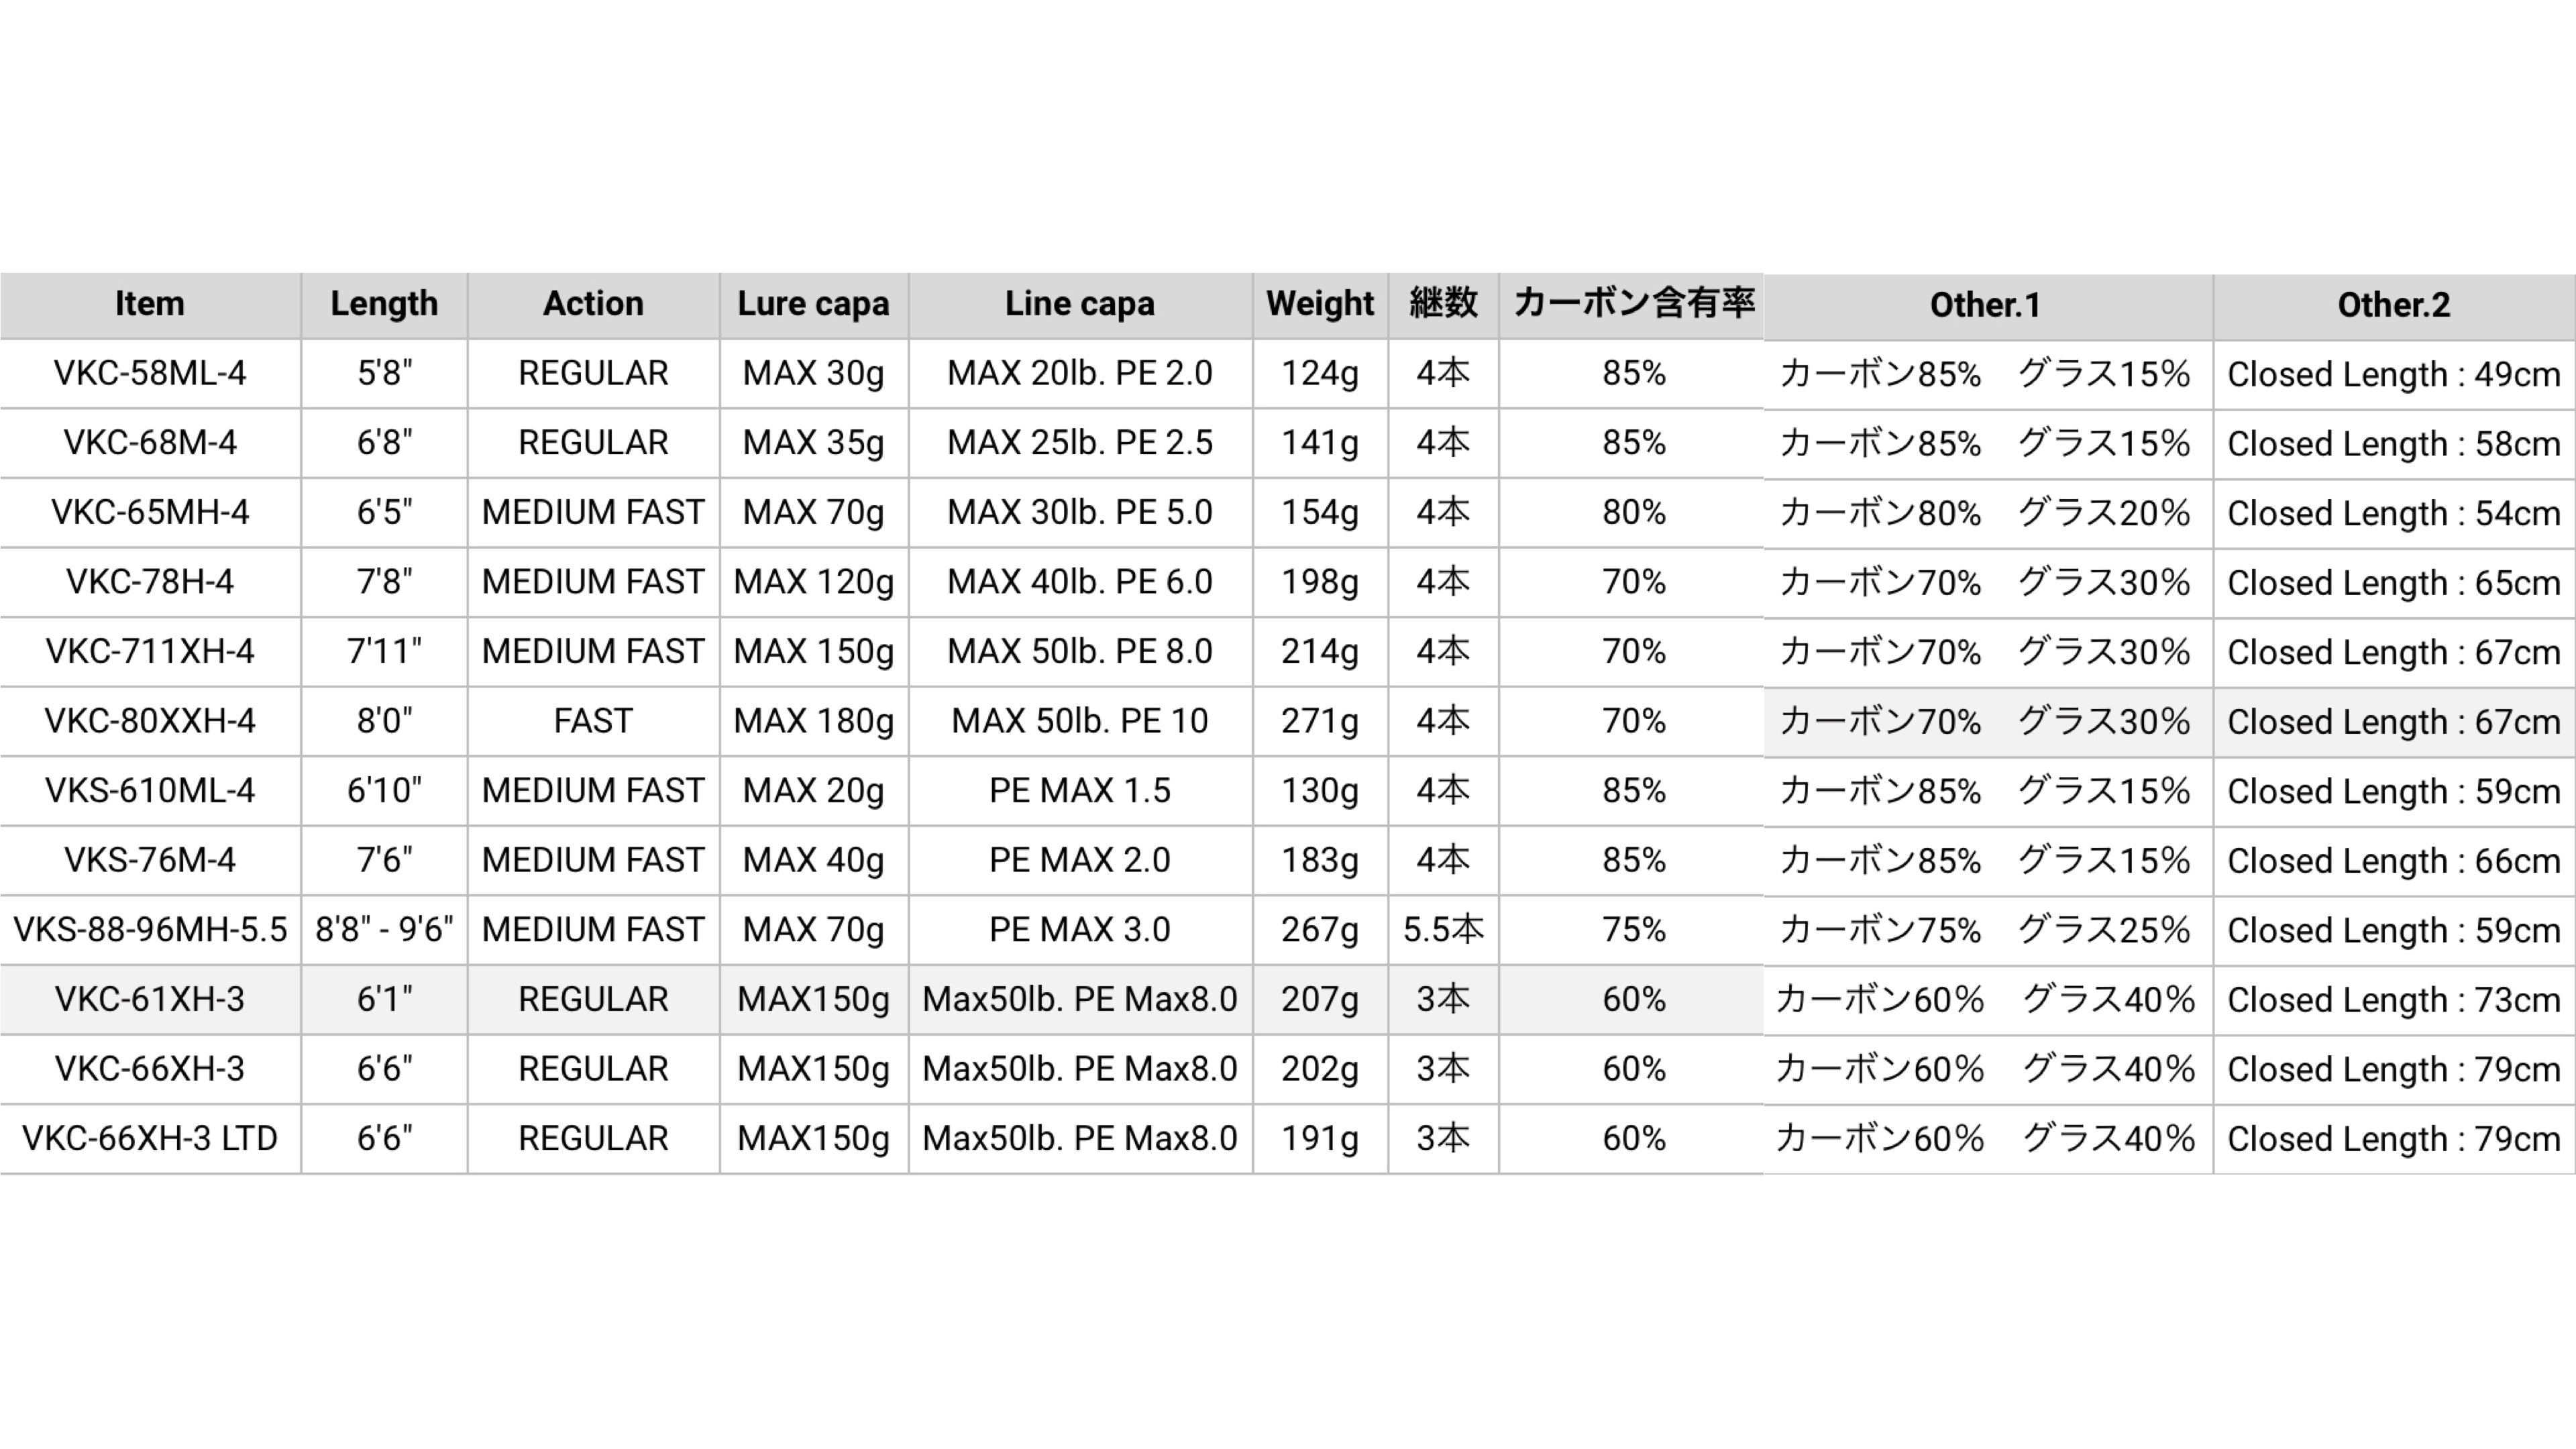Click the MAX 180g lure capacity cell
2576x1449 pixels.
pyautogui.click(x=813, y=721)
